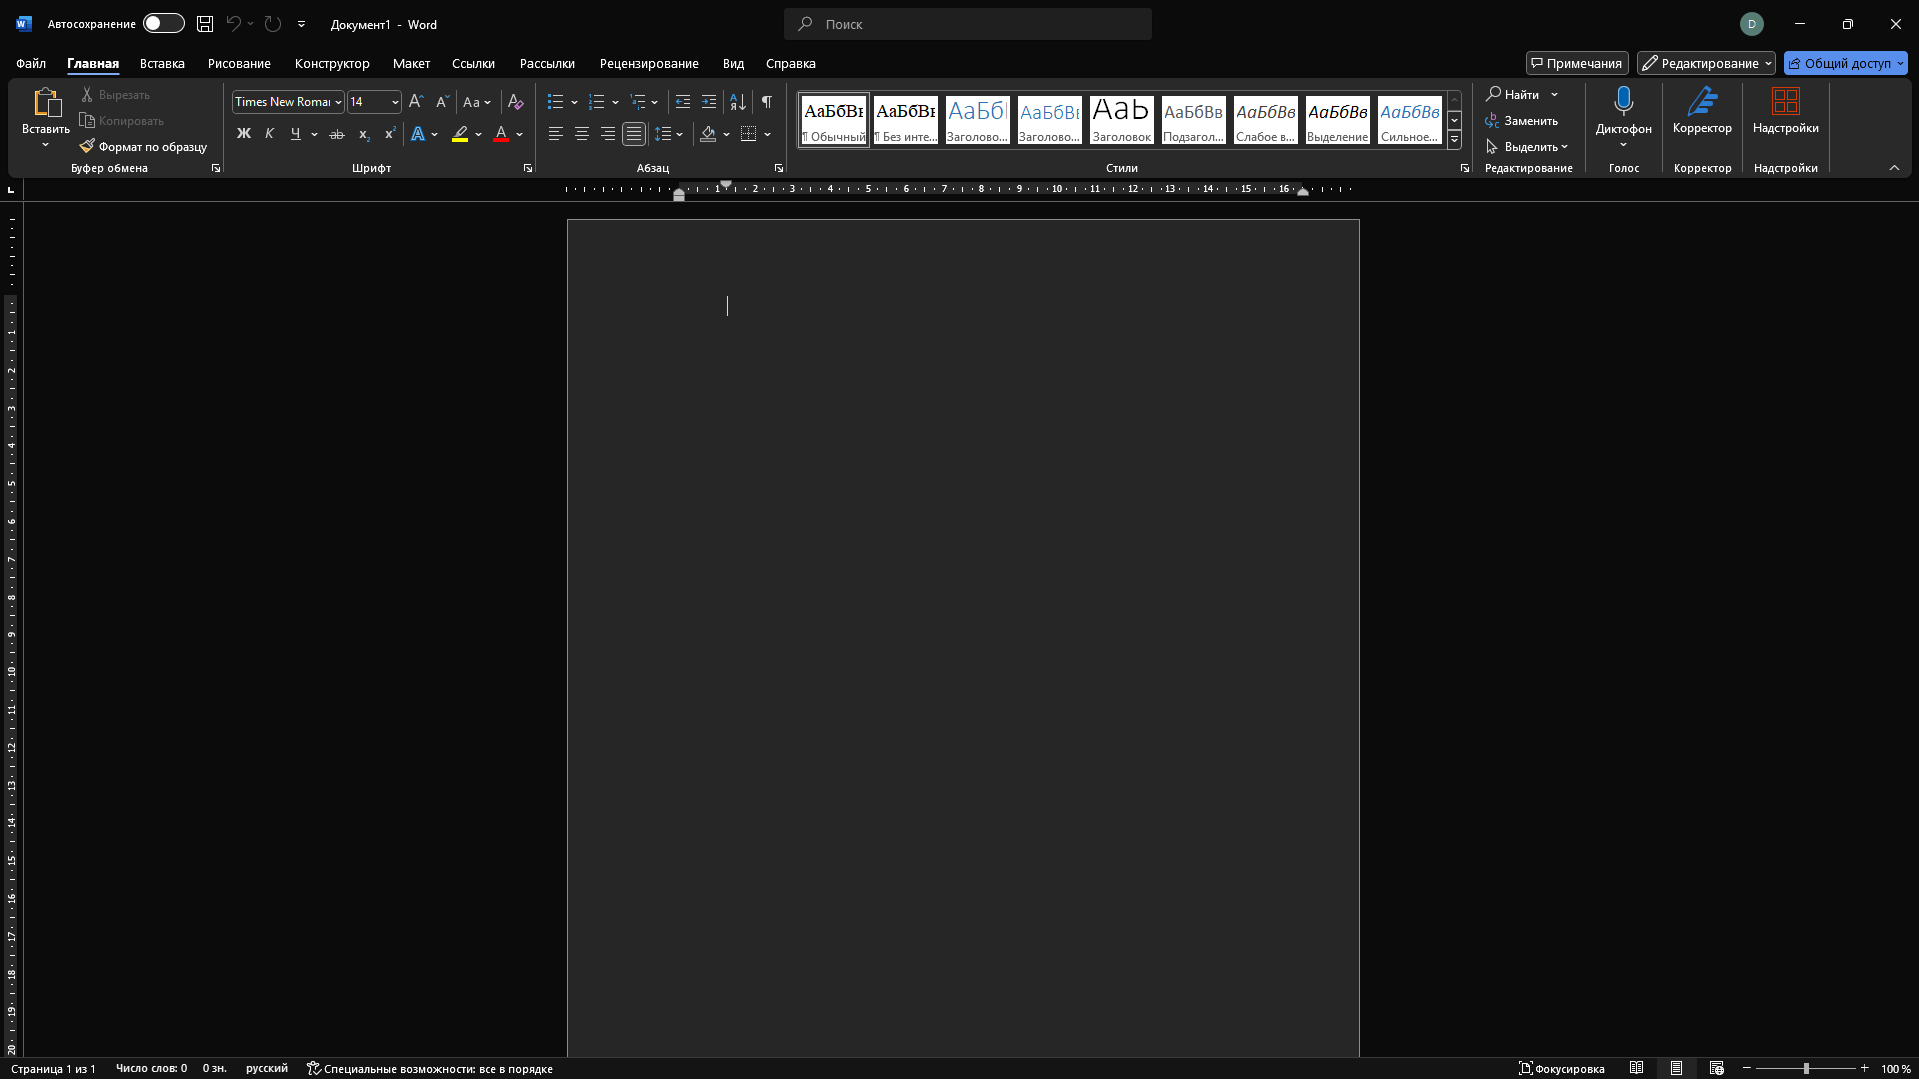Apply strikethrough formatting
The width and height of the screenshot is (1919, 1079).
click(337, 134)
